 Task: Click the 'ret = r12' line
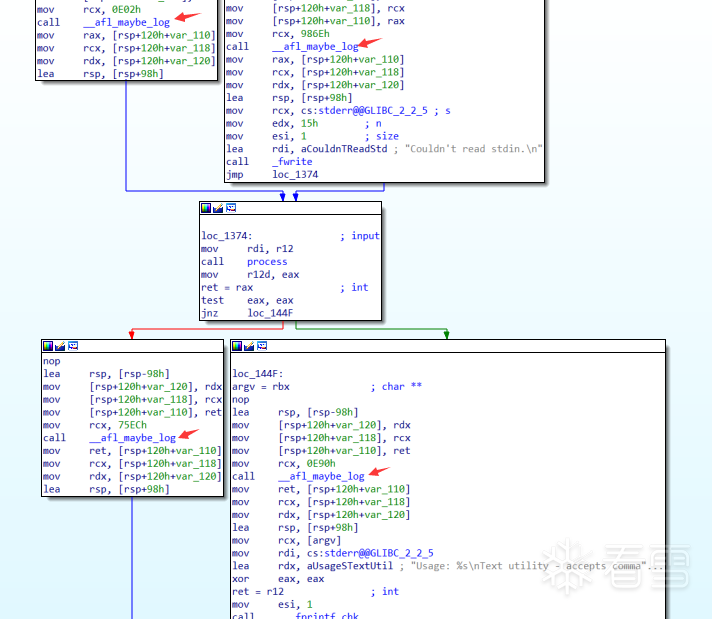pos(258,592)
